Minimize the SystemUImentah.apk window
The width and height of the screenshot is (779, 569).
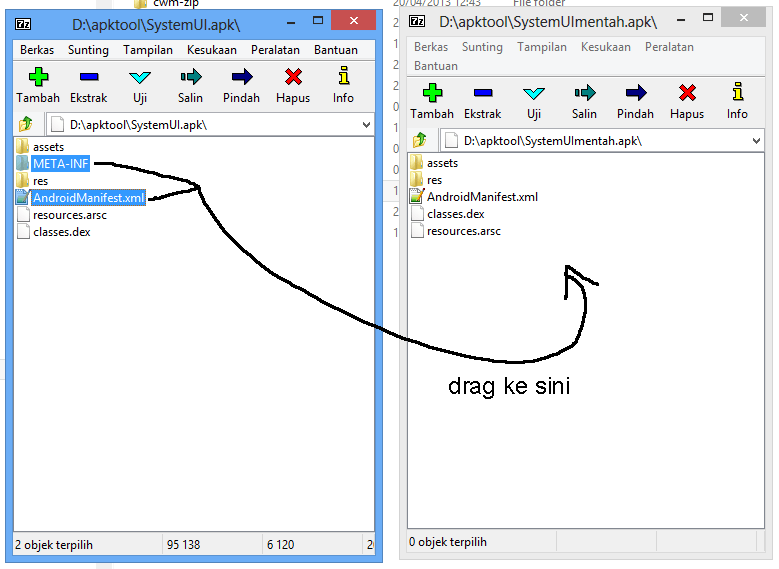681,20
